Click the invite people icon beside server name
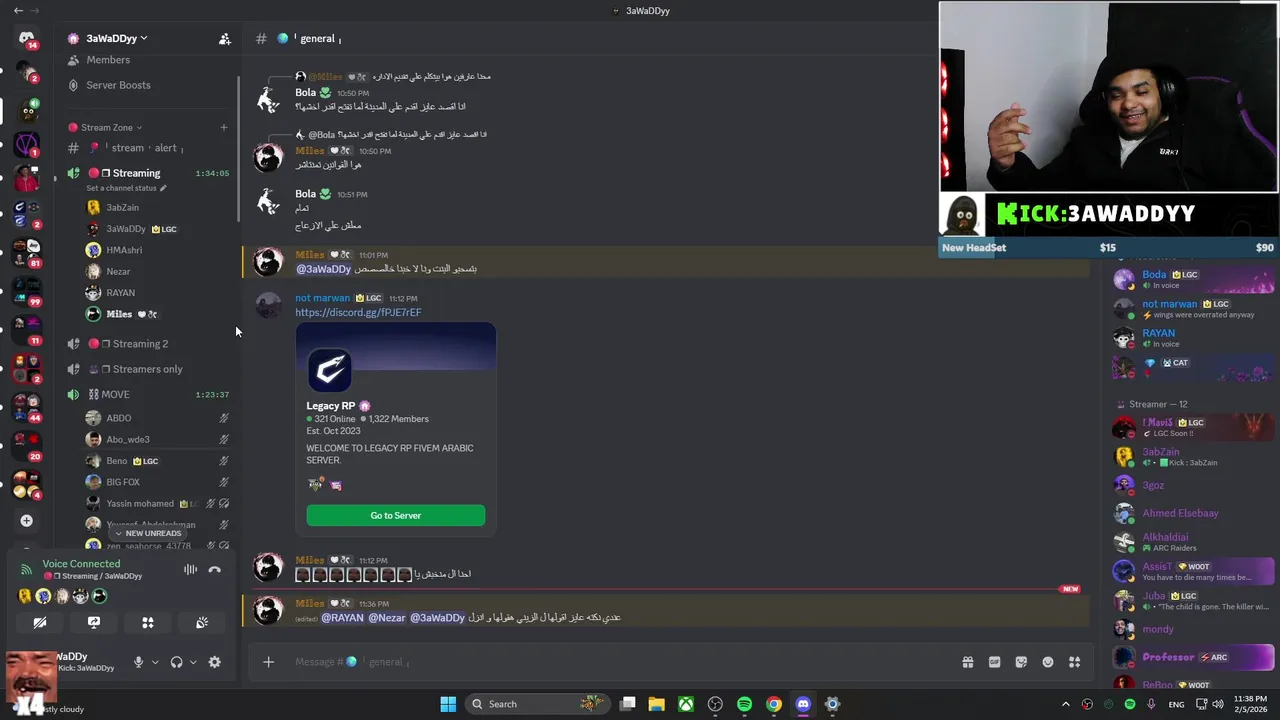Screen dimensions: 1280x720 click(x=224, y=39)
